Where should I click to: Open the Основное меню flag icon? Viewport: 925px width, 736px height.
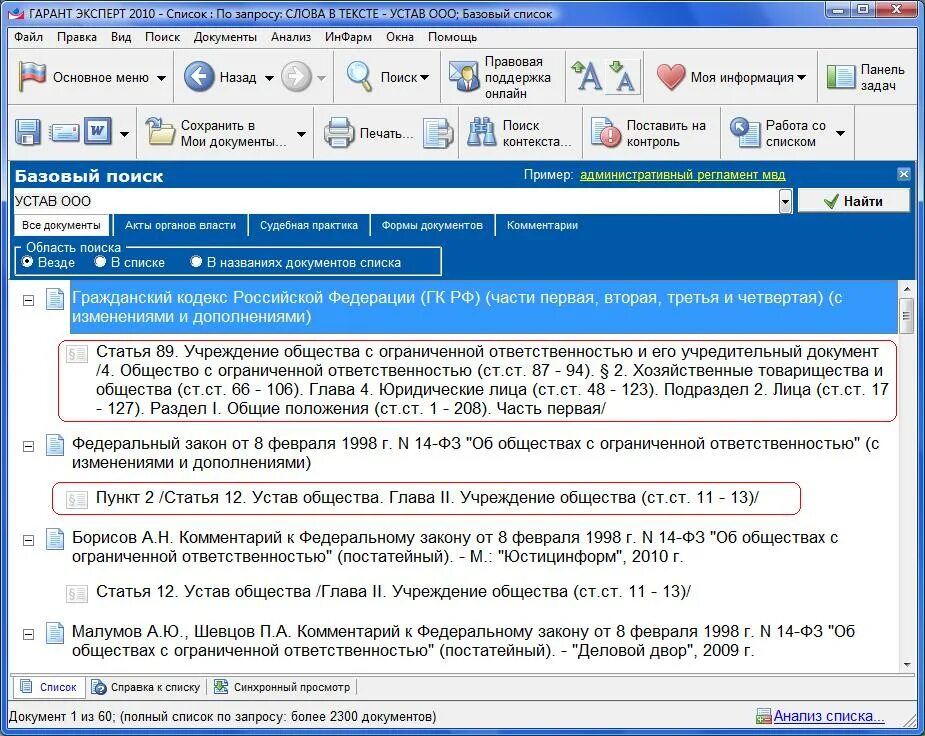[x=32, y=76]
